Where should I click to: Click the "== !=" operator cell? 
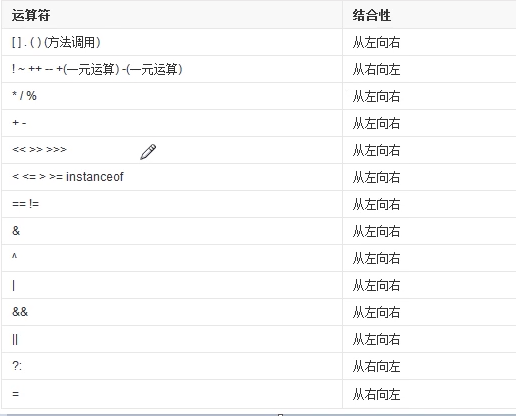tap(172, 204)
